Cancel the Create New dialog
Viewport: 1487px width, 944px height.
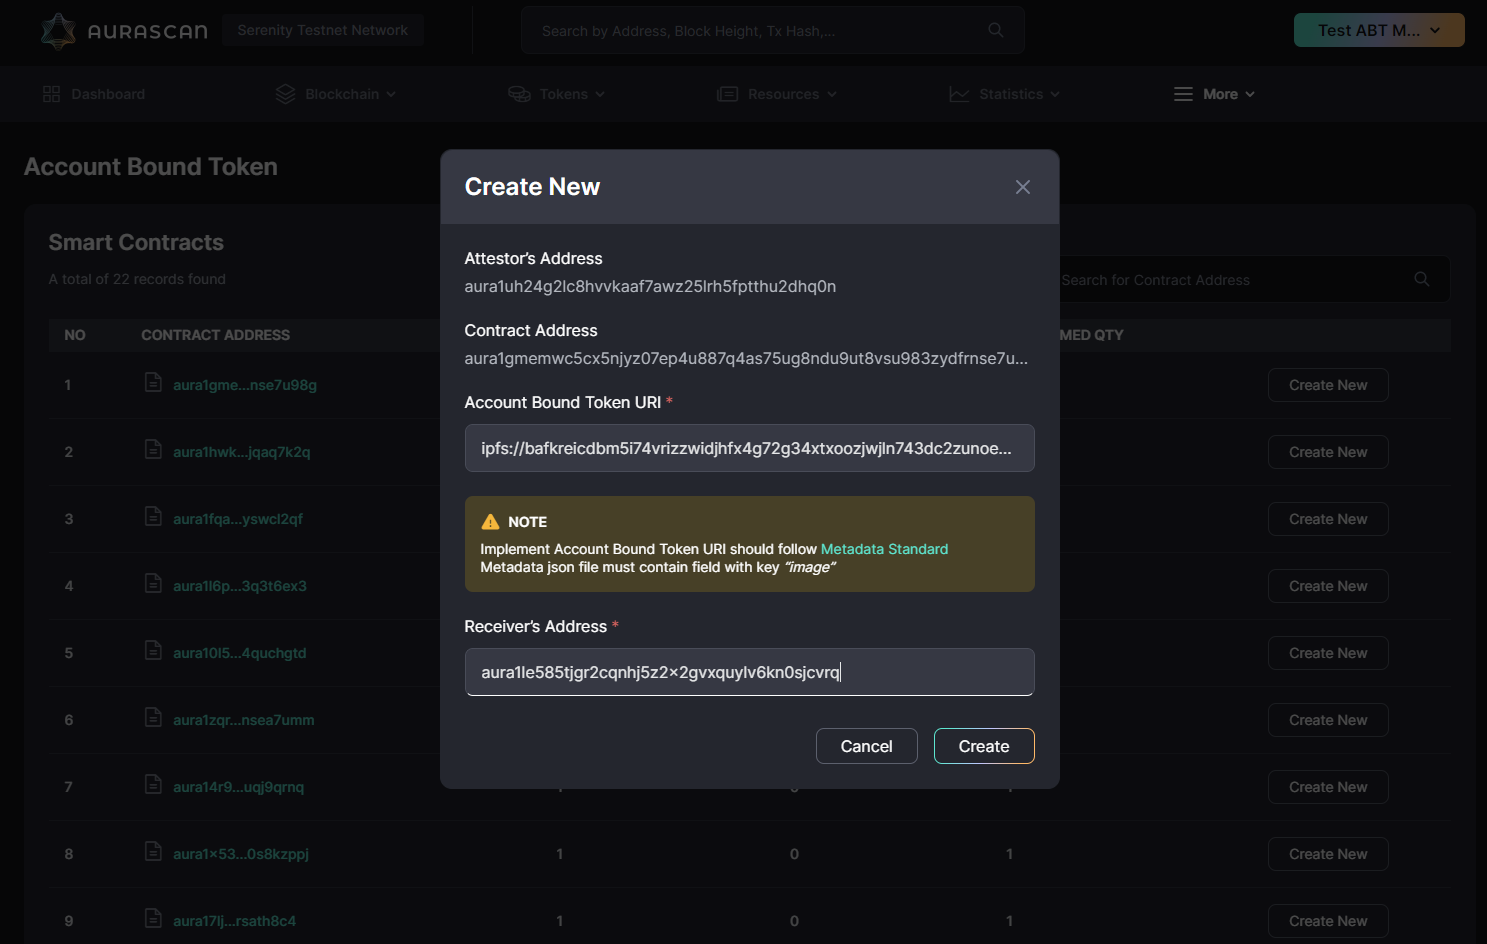(866, 746)
